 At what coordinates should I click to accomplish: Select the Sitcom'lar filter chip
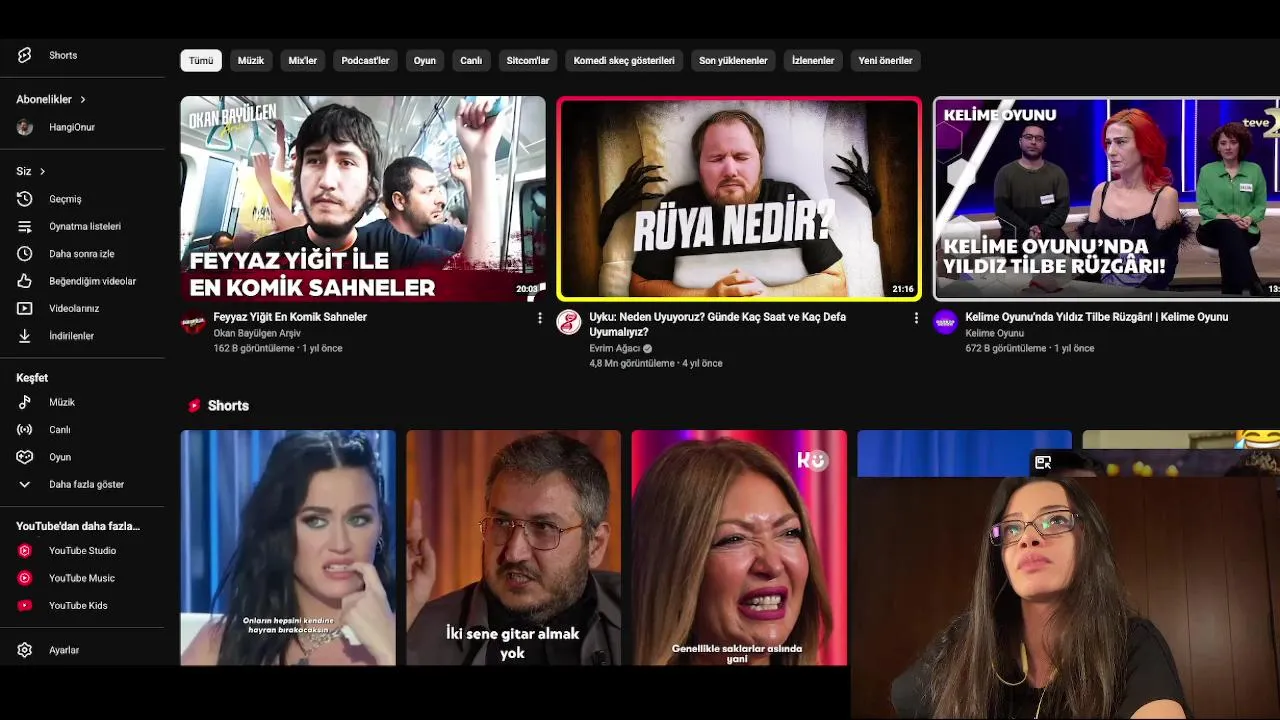(528, 61)
